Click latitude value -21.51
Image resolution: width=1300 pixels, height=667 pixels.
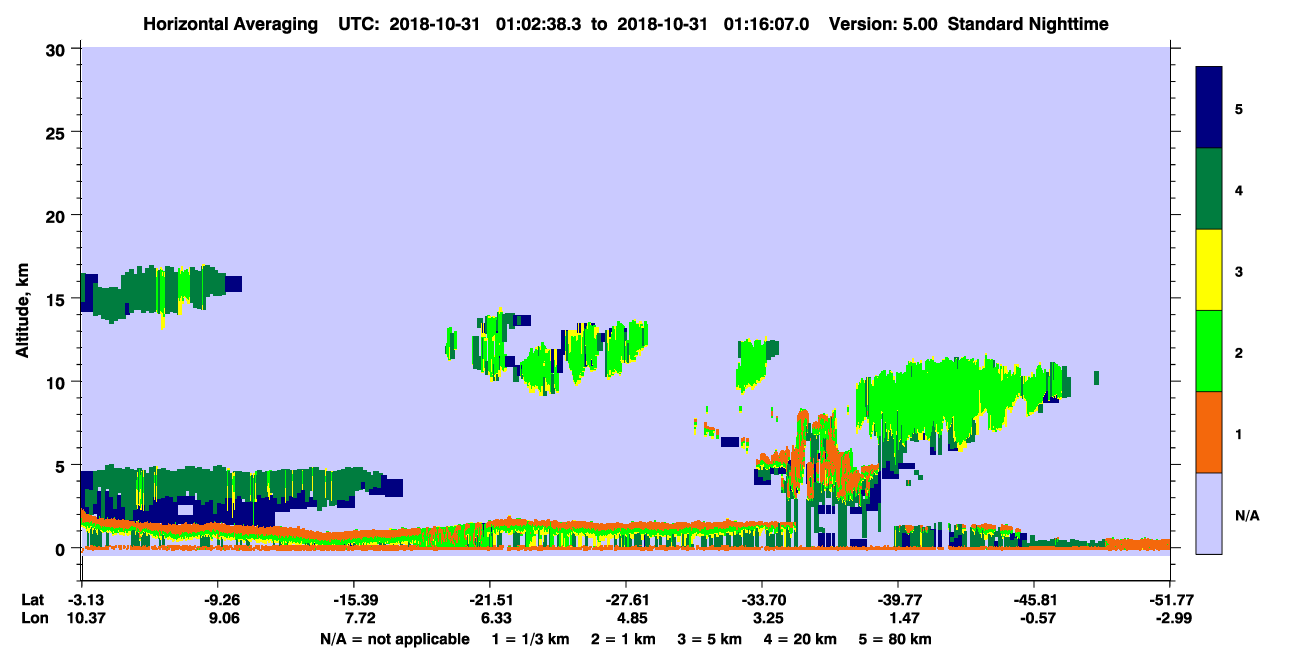tap(489, 600)
